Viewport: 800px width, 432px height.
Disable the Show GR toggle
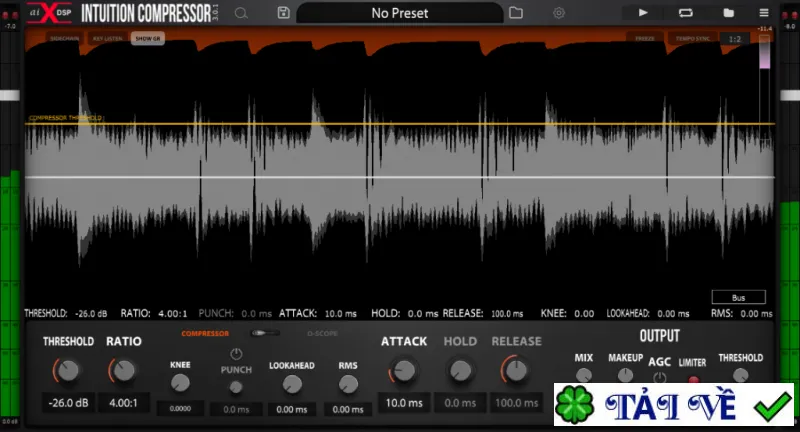pyautogui.click(x=148, y=38)
